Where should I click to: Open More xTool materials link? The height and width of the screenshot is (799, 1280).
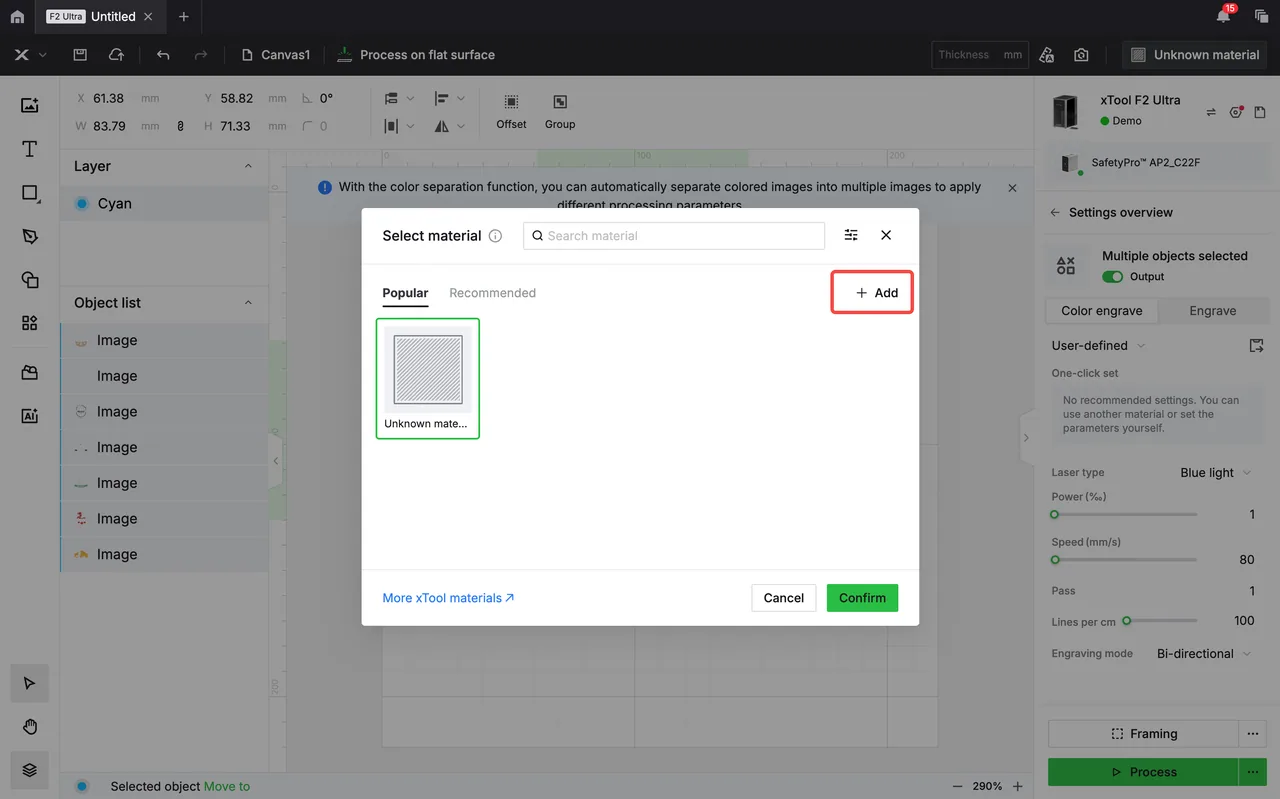448,598
